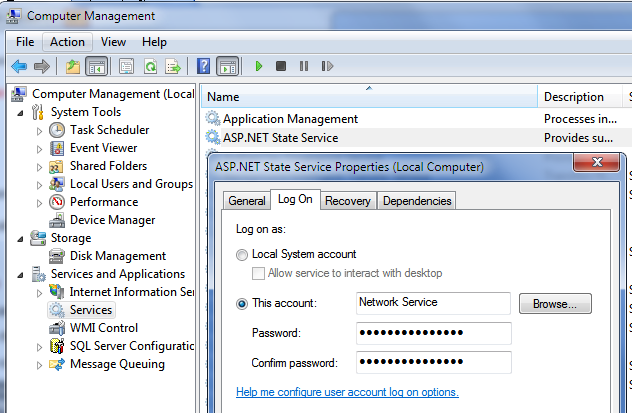Screen dimensions: 632x413
Task: Click the Internet Information Services icon
Action: point(56,292)
